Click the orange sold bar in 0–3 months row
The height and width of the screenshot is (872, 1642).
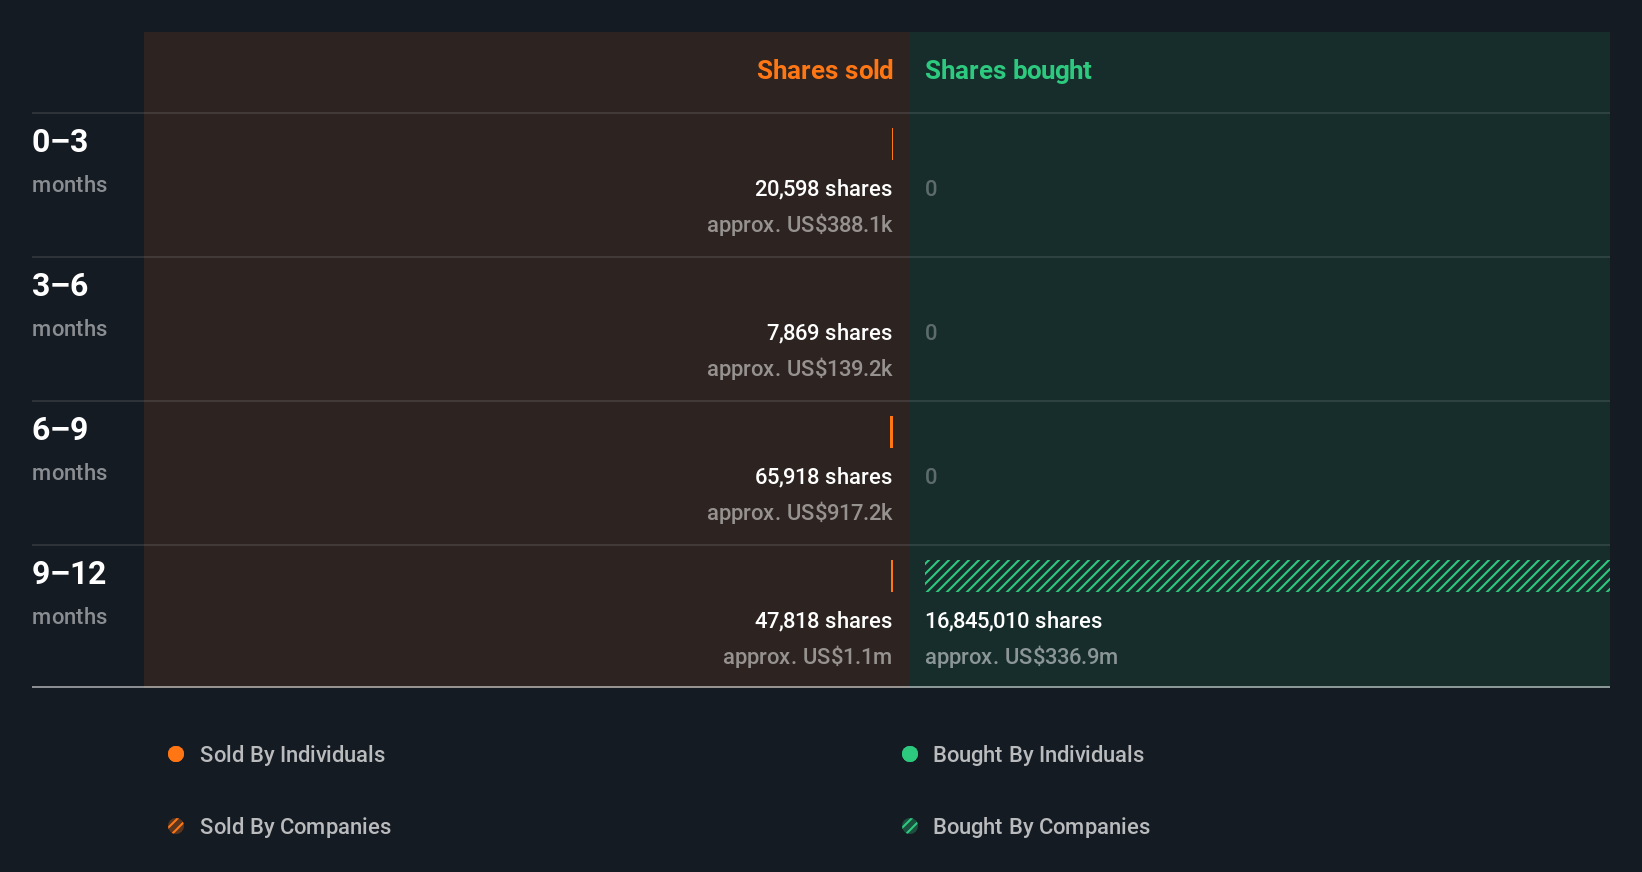(892, 144)
